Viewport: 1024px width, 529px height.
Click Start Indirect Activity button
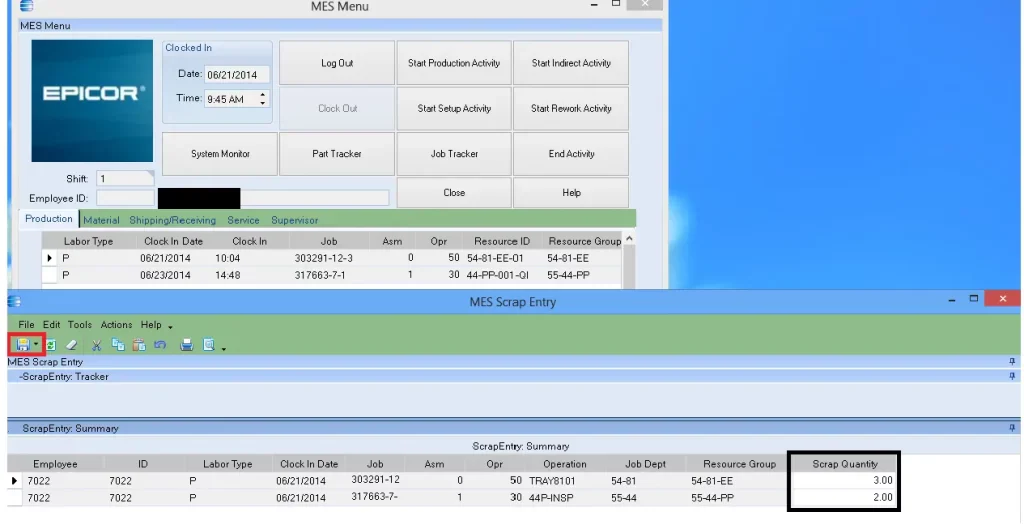(x=571, y=63)
